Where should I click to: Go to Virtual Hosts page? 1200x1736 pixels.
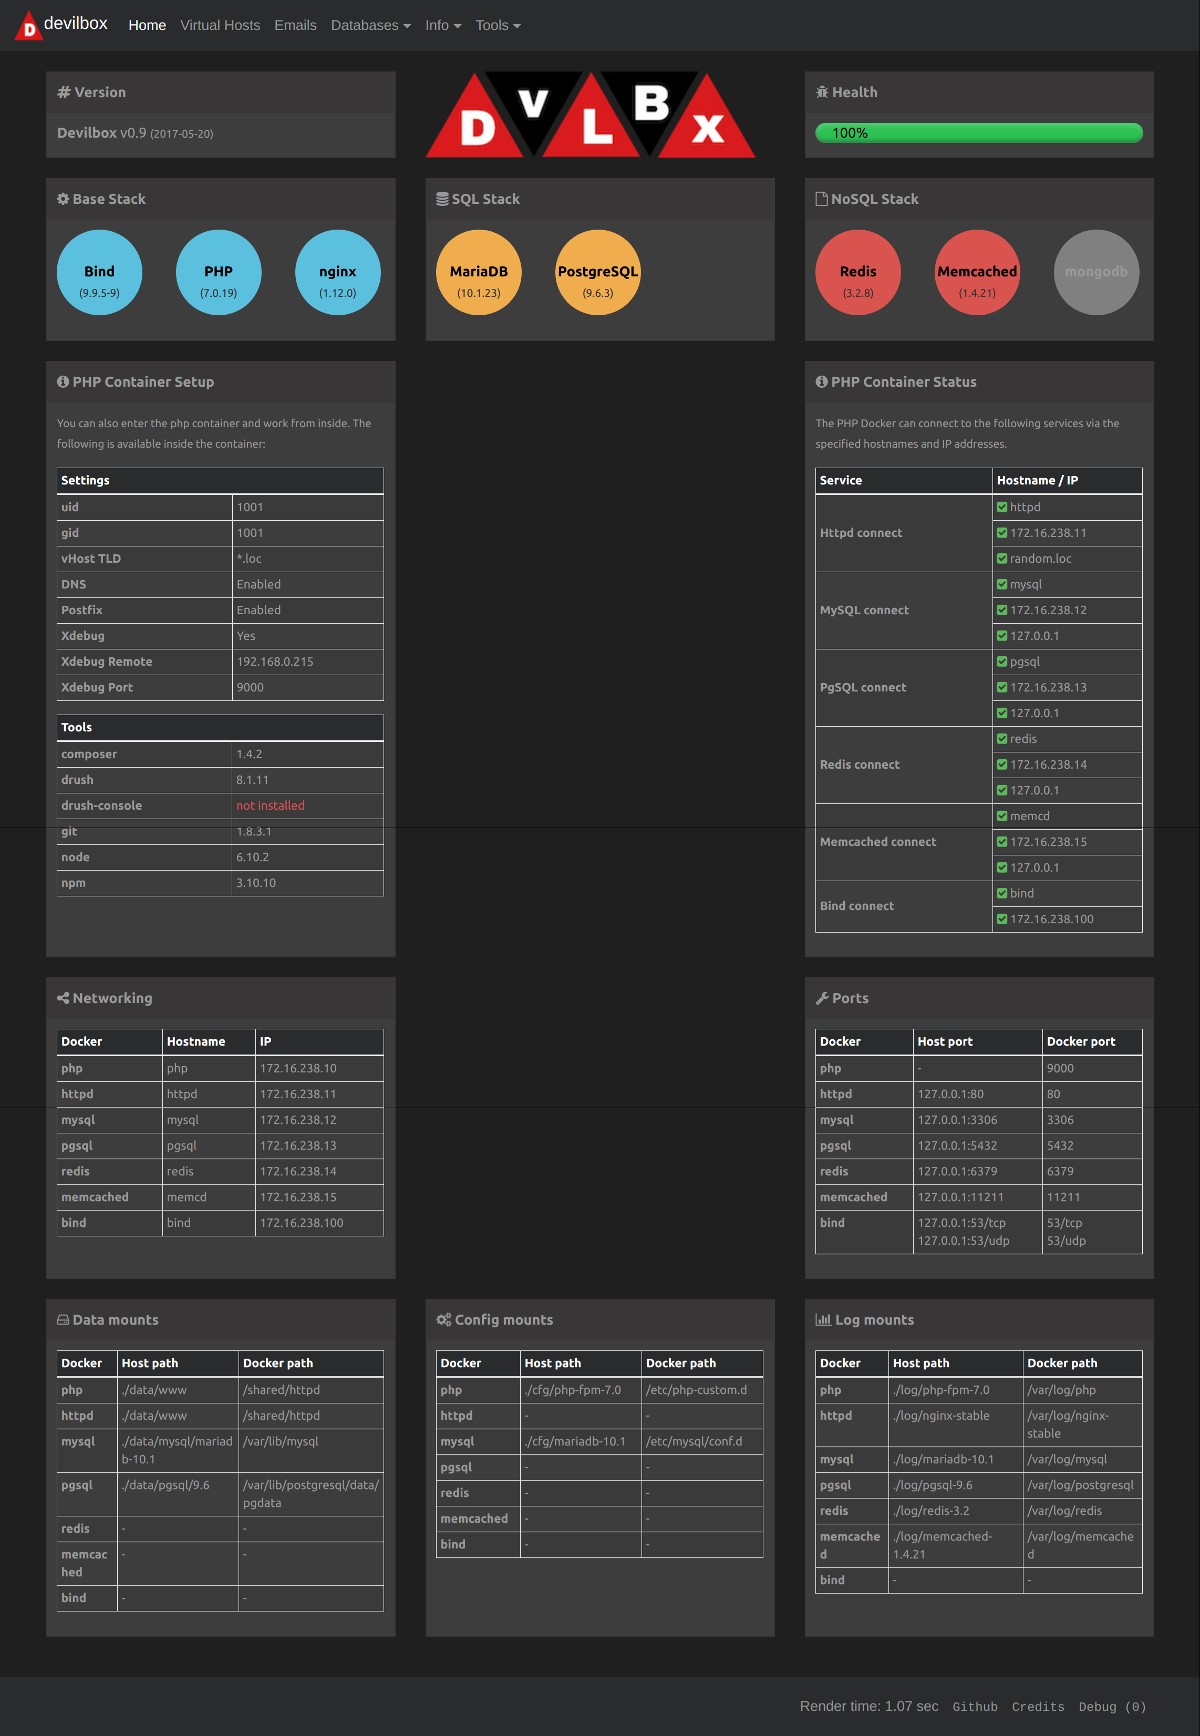[220, 25]
